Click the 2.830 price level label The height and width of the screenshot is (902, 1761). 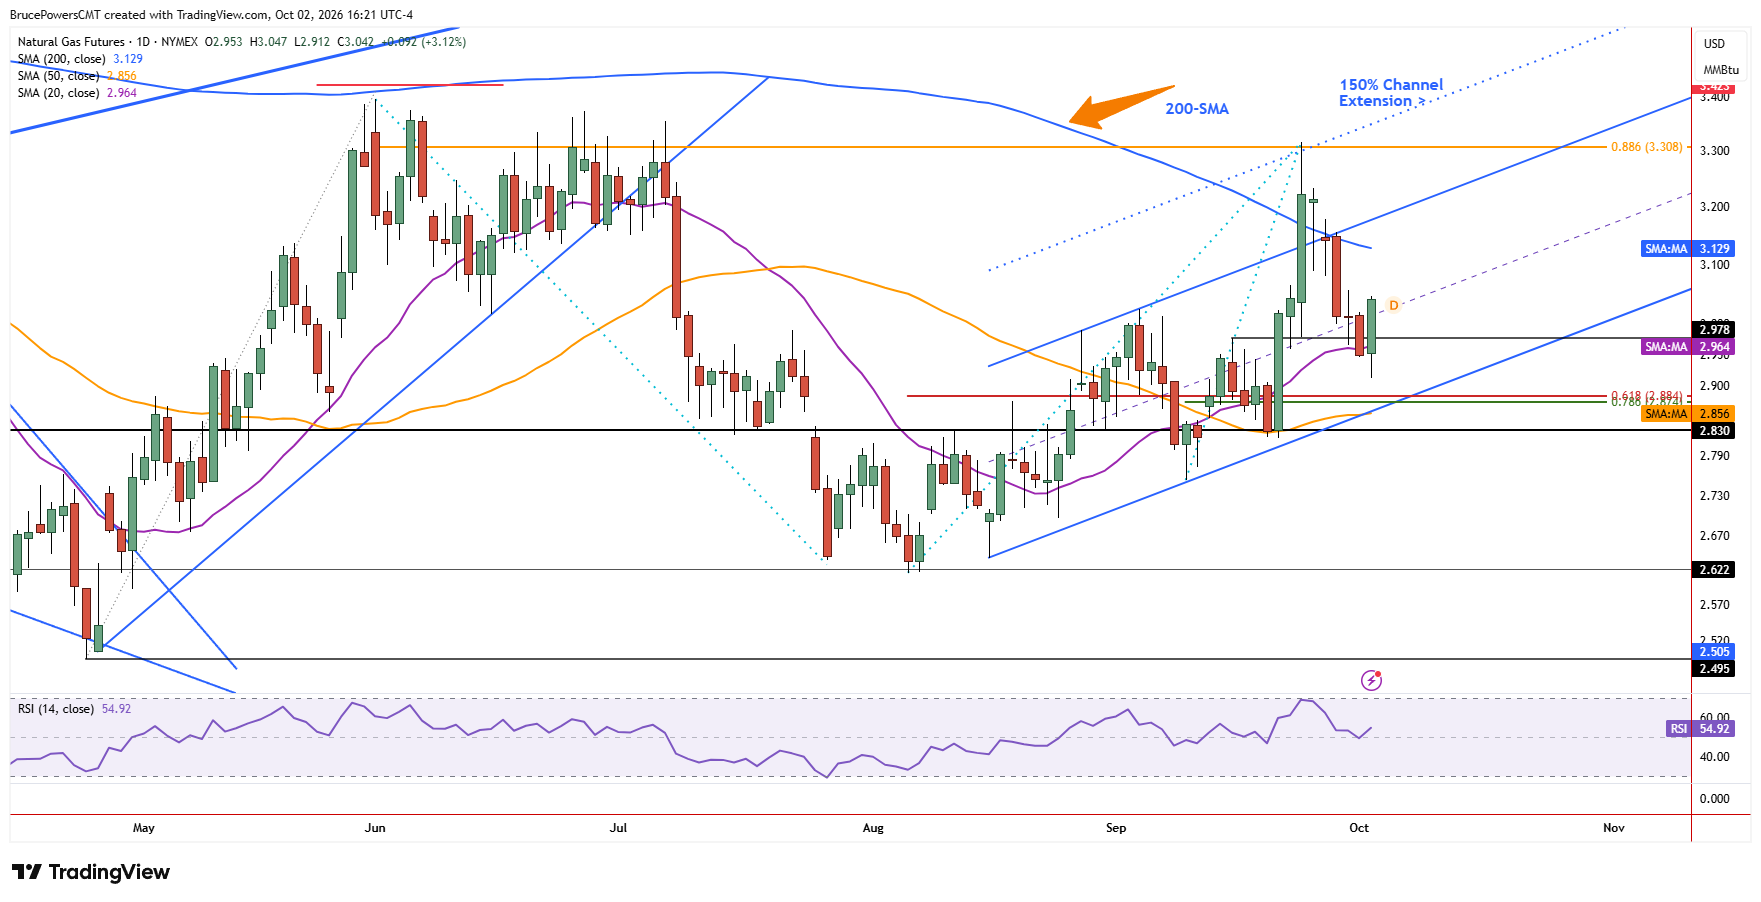click(1714, 431)
